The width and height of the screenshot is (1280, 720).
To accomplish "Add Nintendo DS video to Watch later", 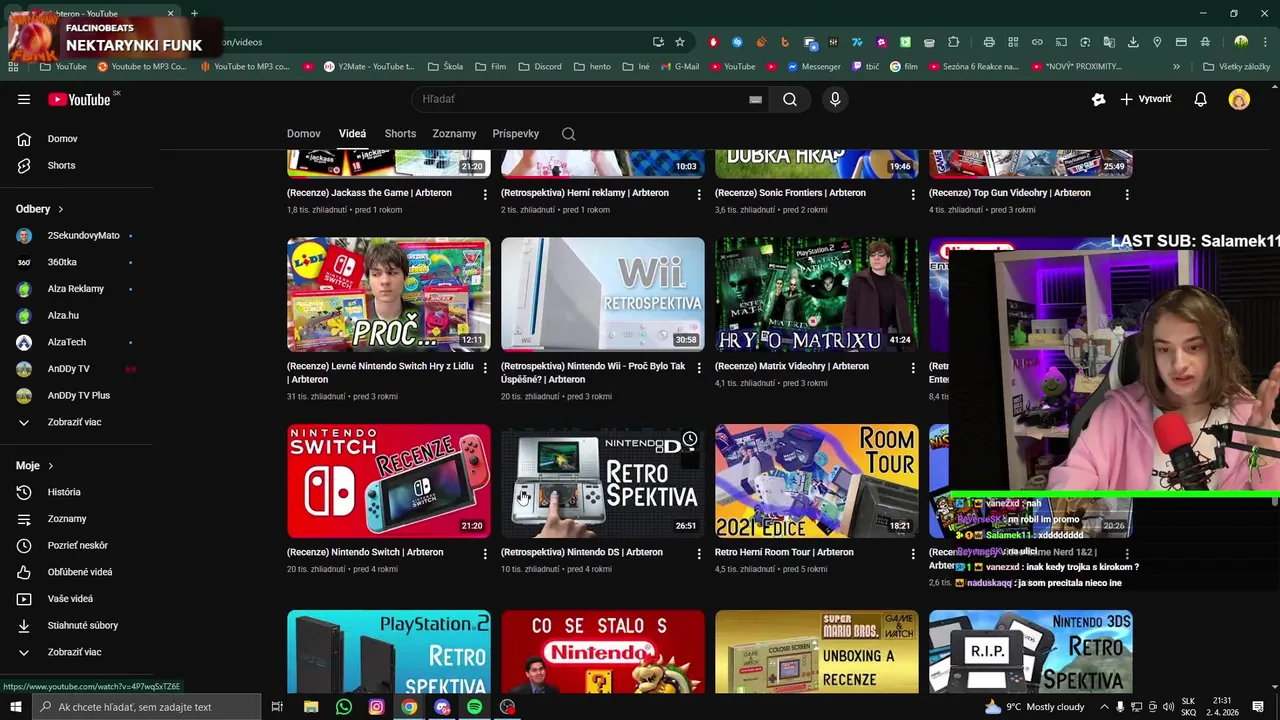I will [x=690, y=439].
